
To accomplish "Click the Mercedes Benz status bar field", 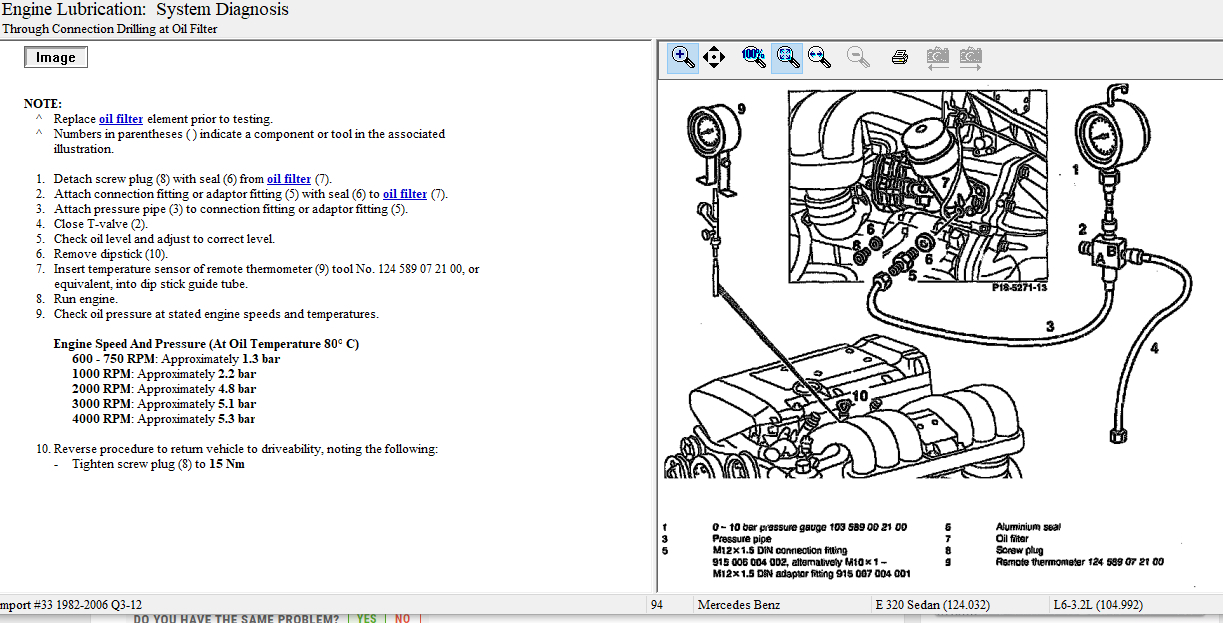I will tap(739, 605).
